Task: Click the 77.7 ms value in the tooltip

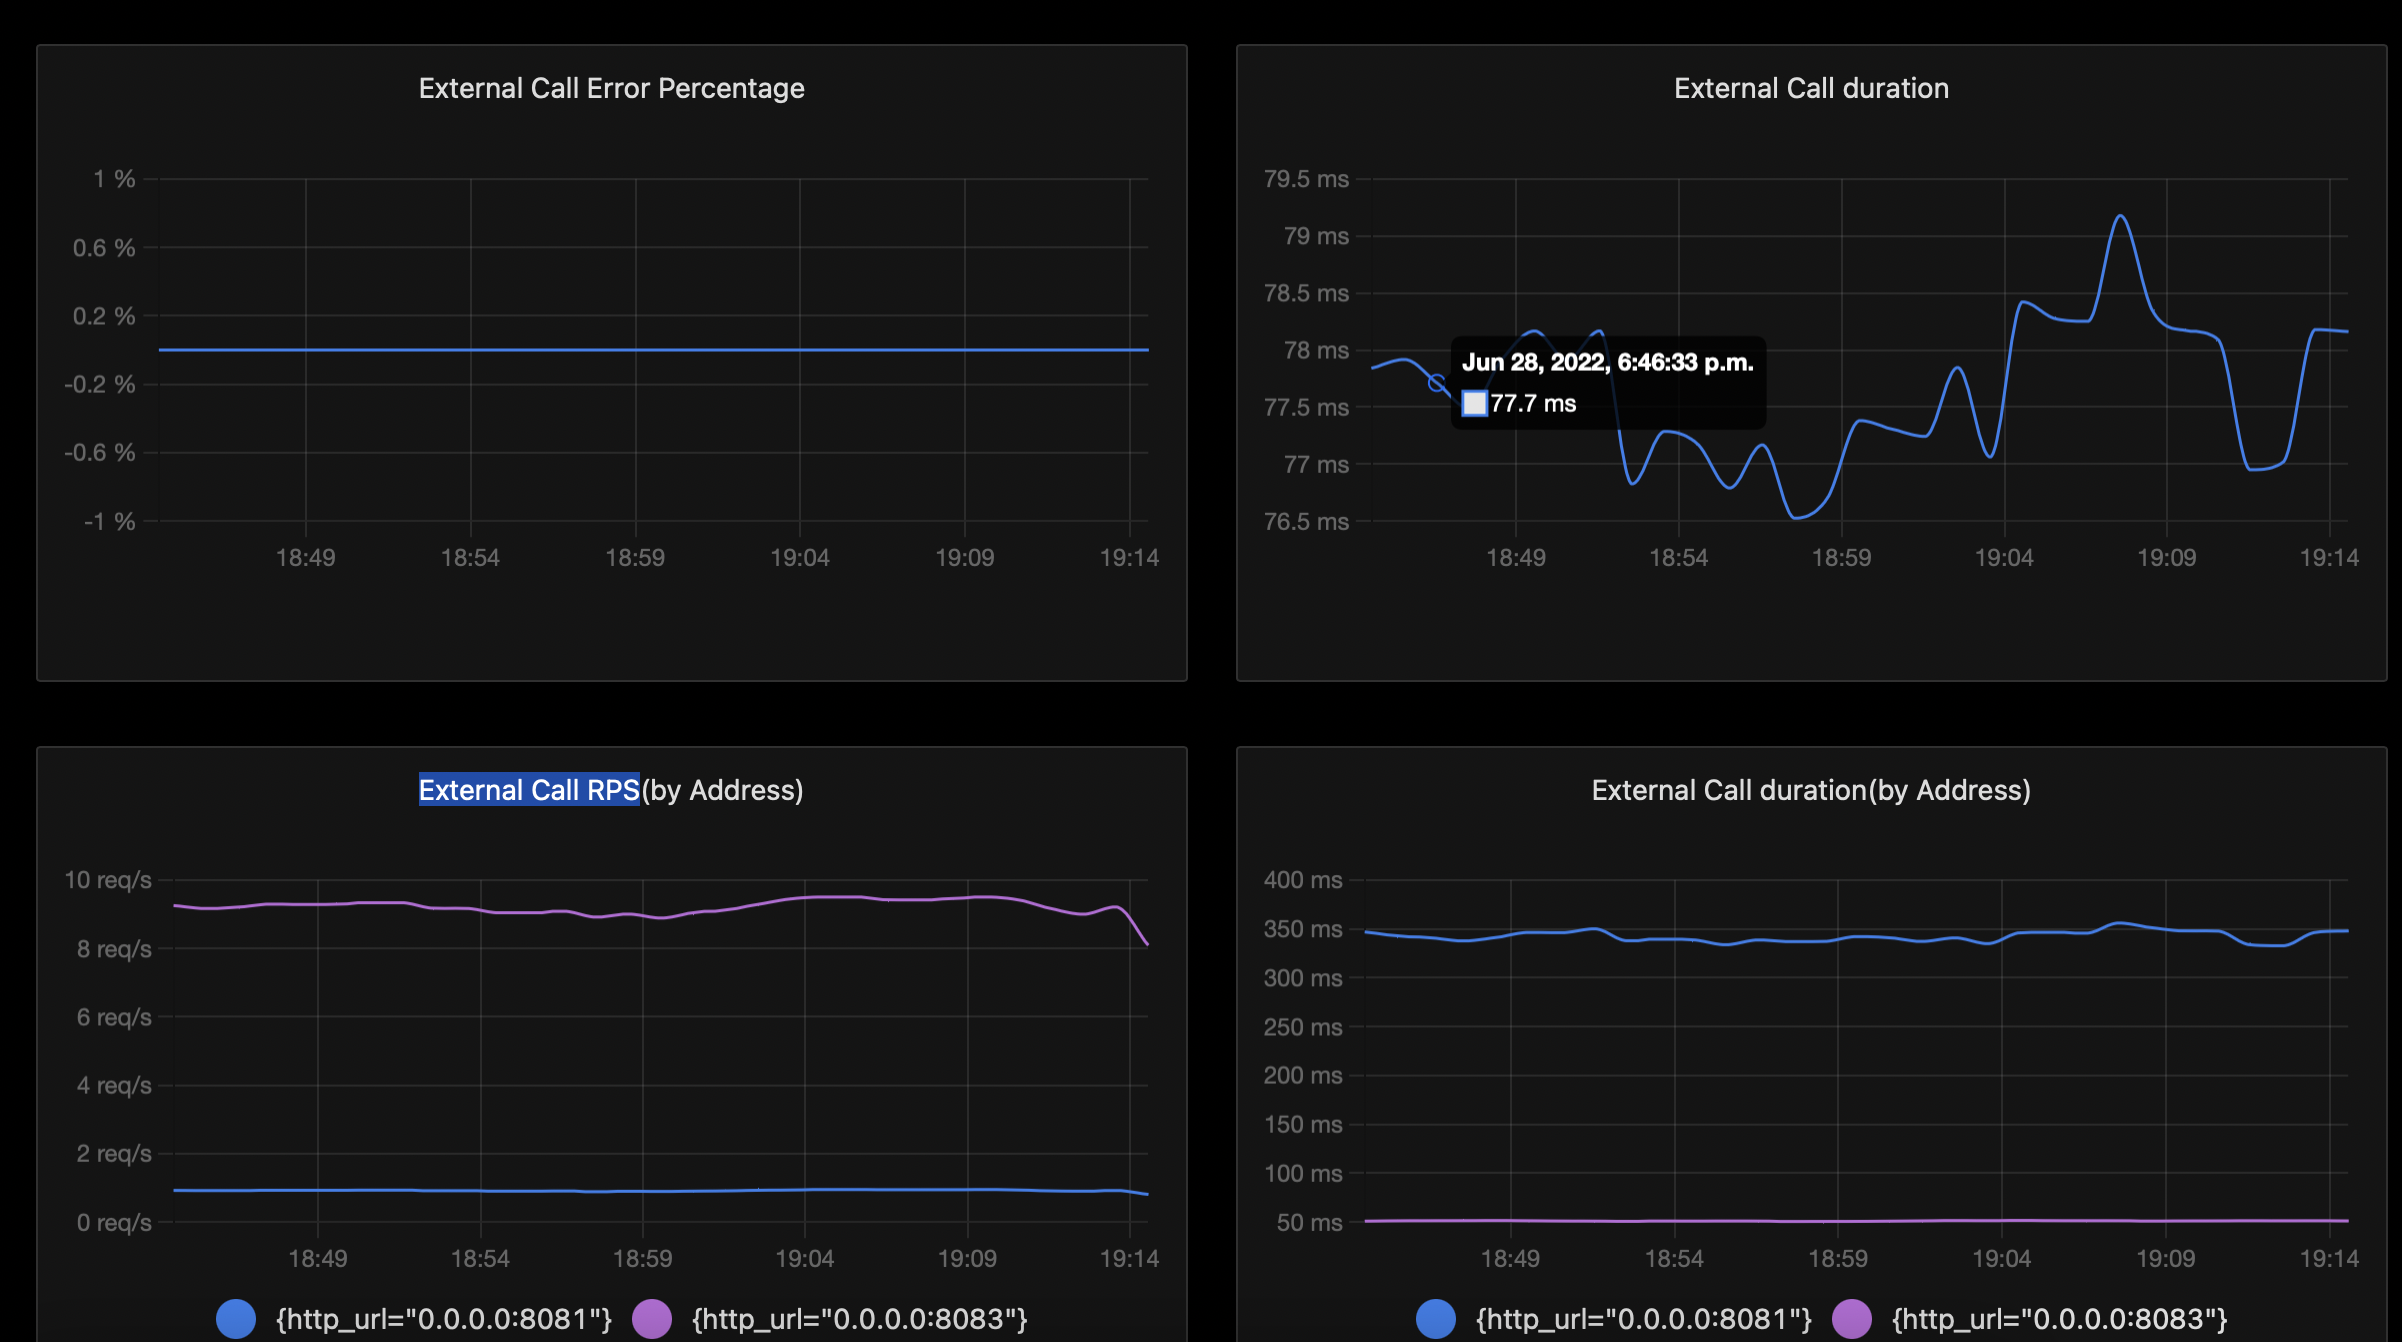Action: 1532,403
